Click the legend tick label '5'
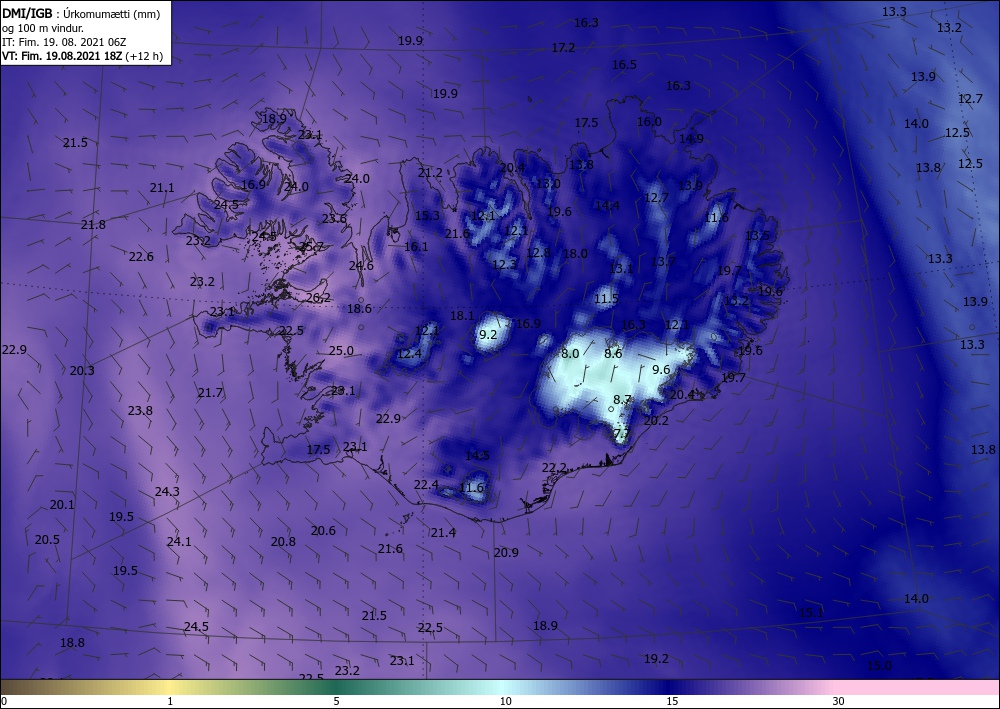The width and height of the screenshot is (1000, 709). coord(336,701)
